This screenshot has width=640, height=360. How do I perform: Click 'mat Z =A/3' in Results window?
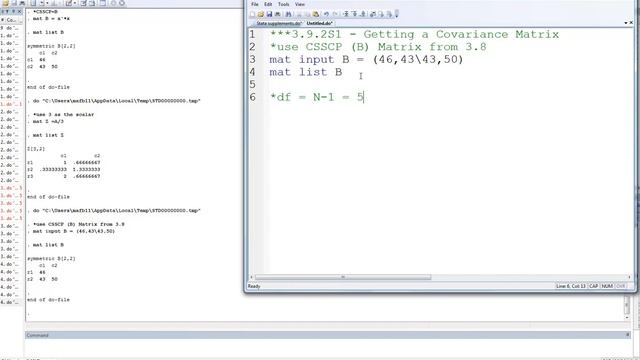coord(48,121)
